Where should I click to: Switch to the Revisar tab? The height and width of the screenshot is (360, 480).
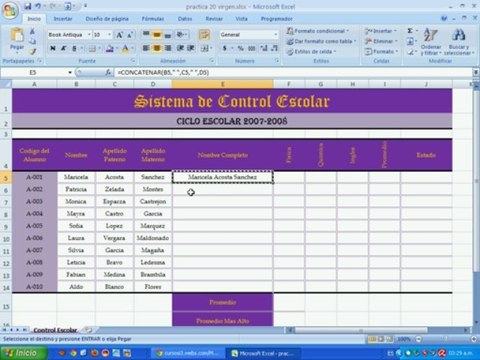pyautogui.click(x=214, y=19)
